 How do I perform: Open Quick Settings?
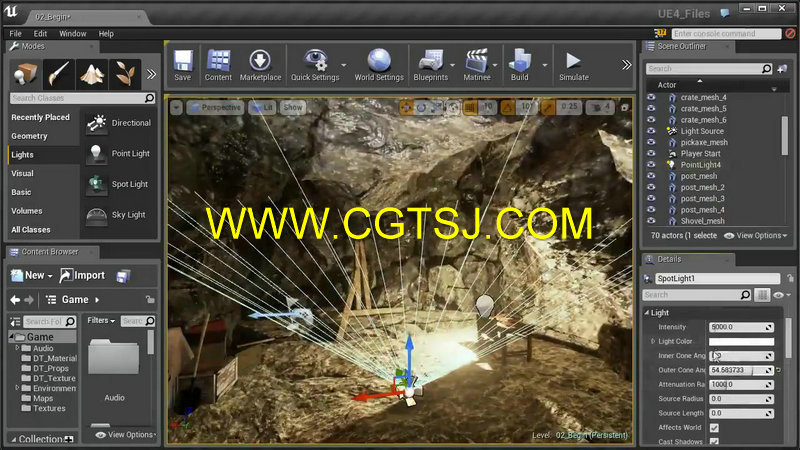[315, 65]
